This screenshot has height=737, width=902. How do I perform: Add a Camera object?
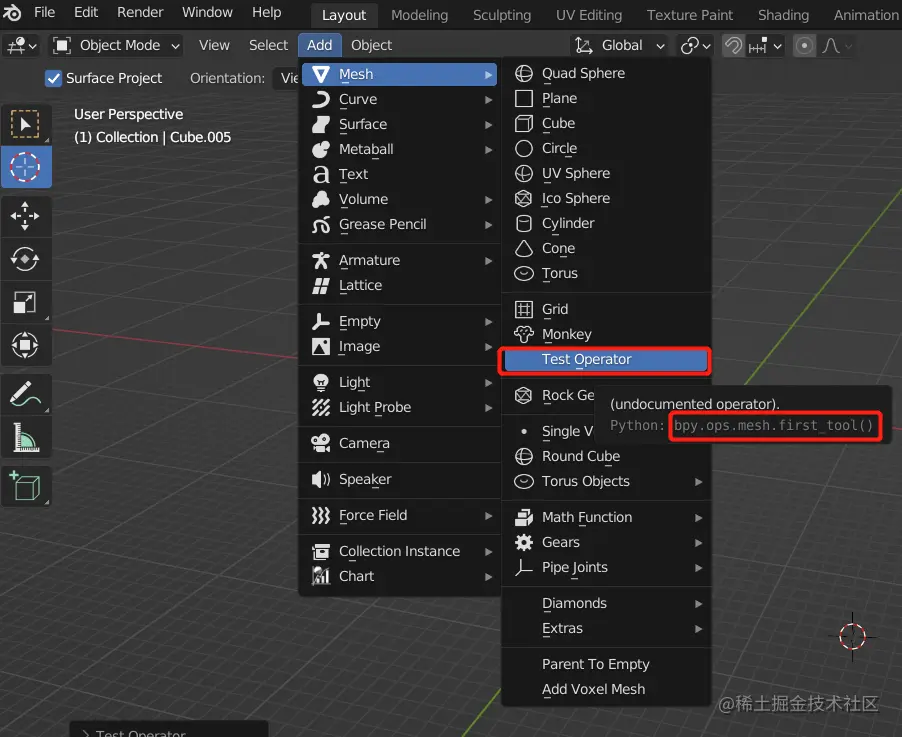(x=399, y=443)
